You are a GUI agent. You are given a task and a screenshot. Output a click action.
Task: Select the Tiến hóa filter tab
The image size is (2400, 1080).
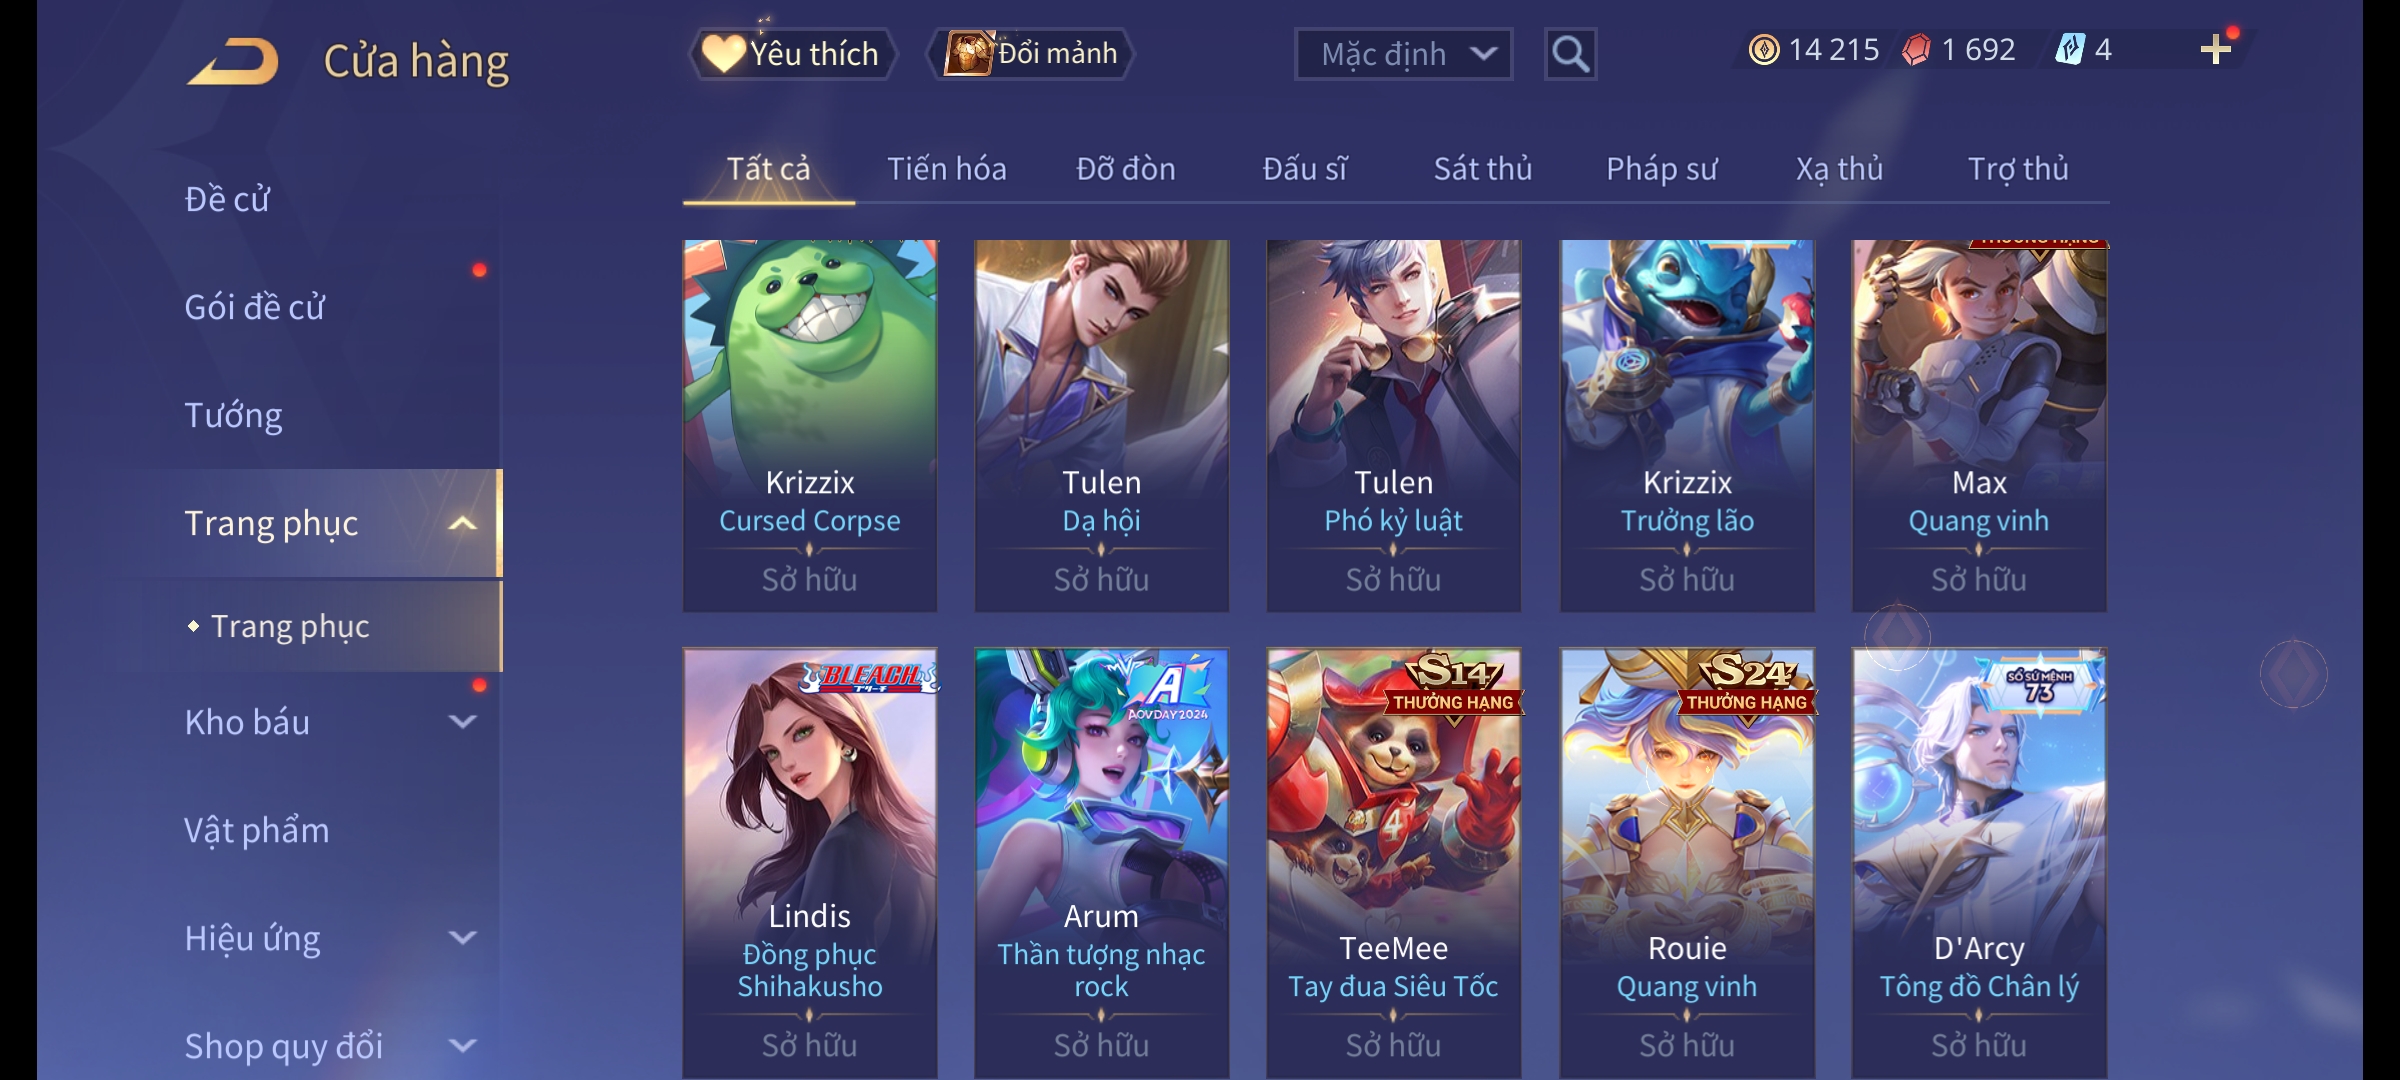pyautogui.click(x=946, y=169)
